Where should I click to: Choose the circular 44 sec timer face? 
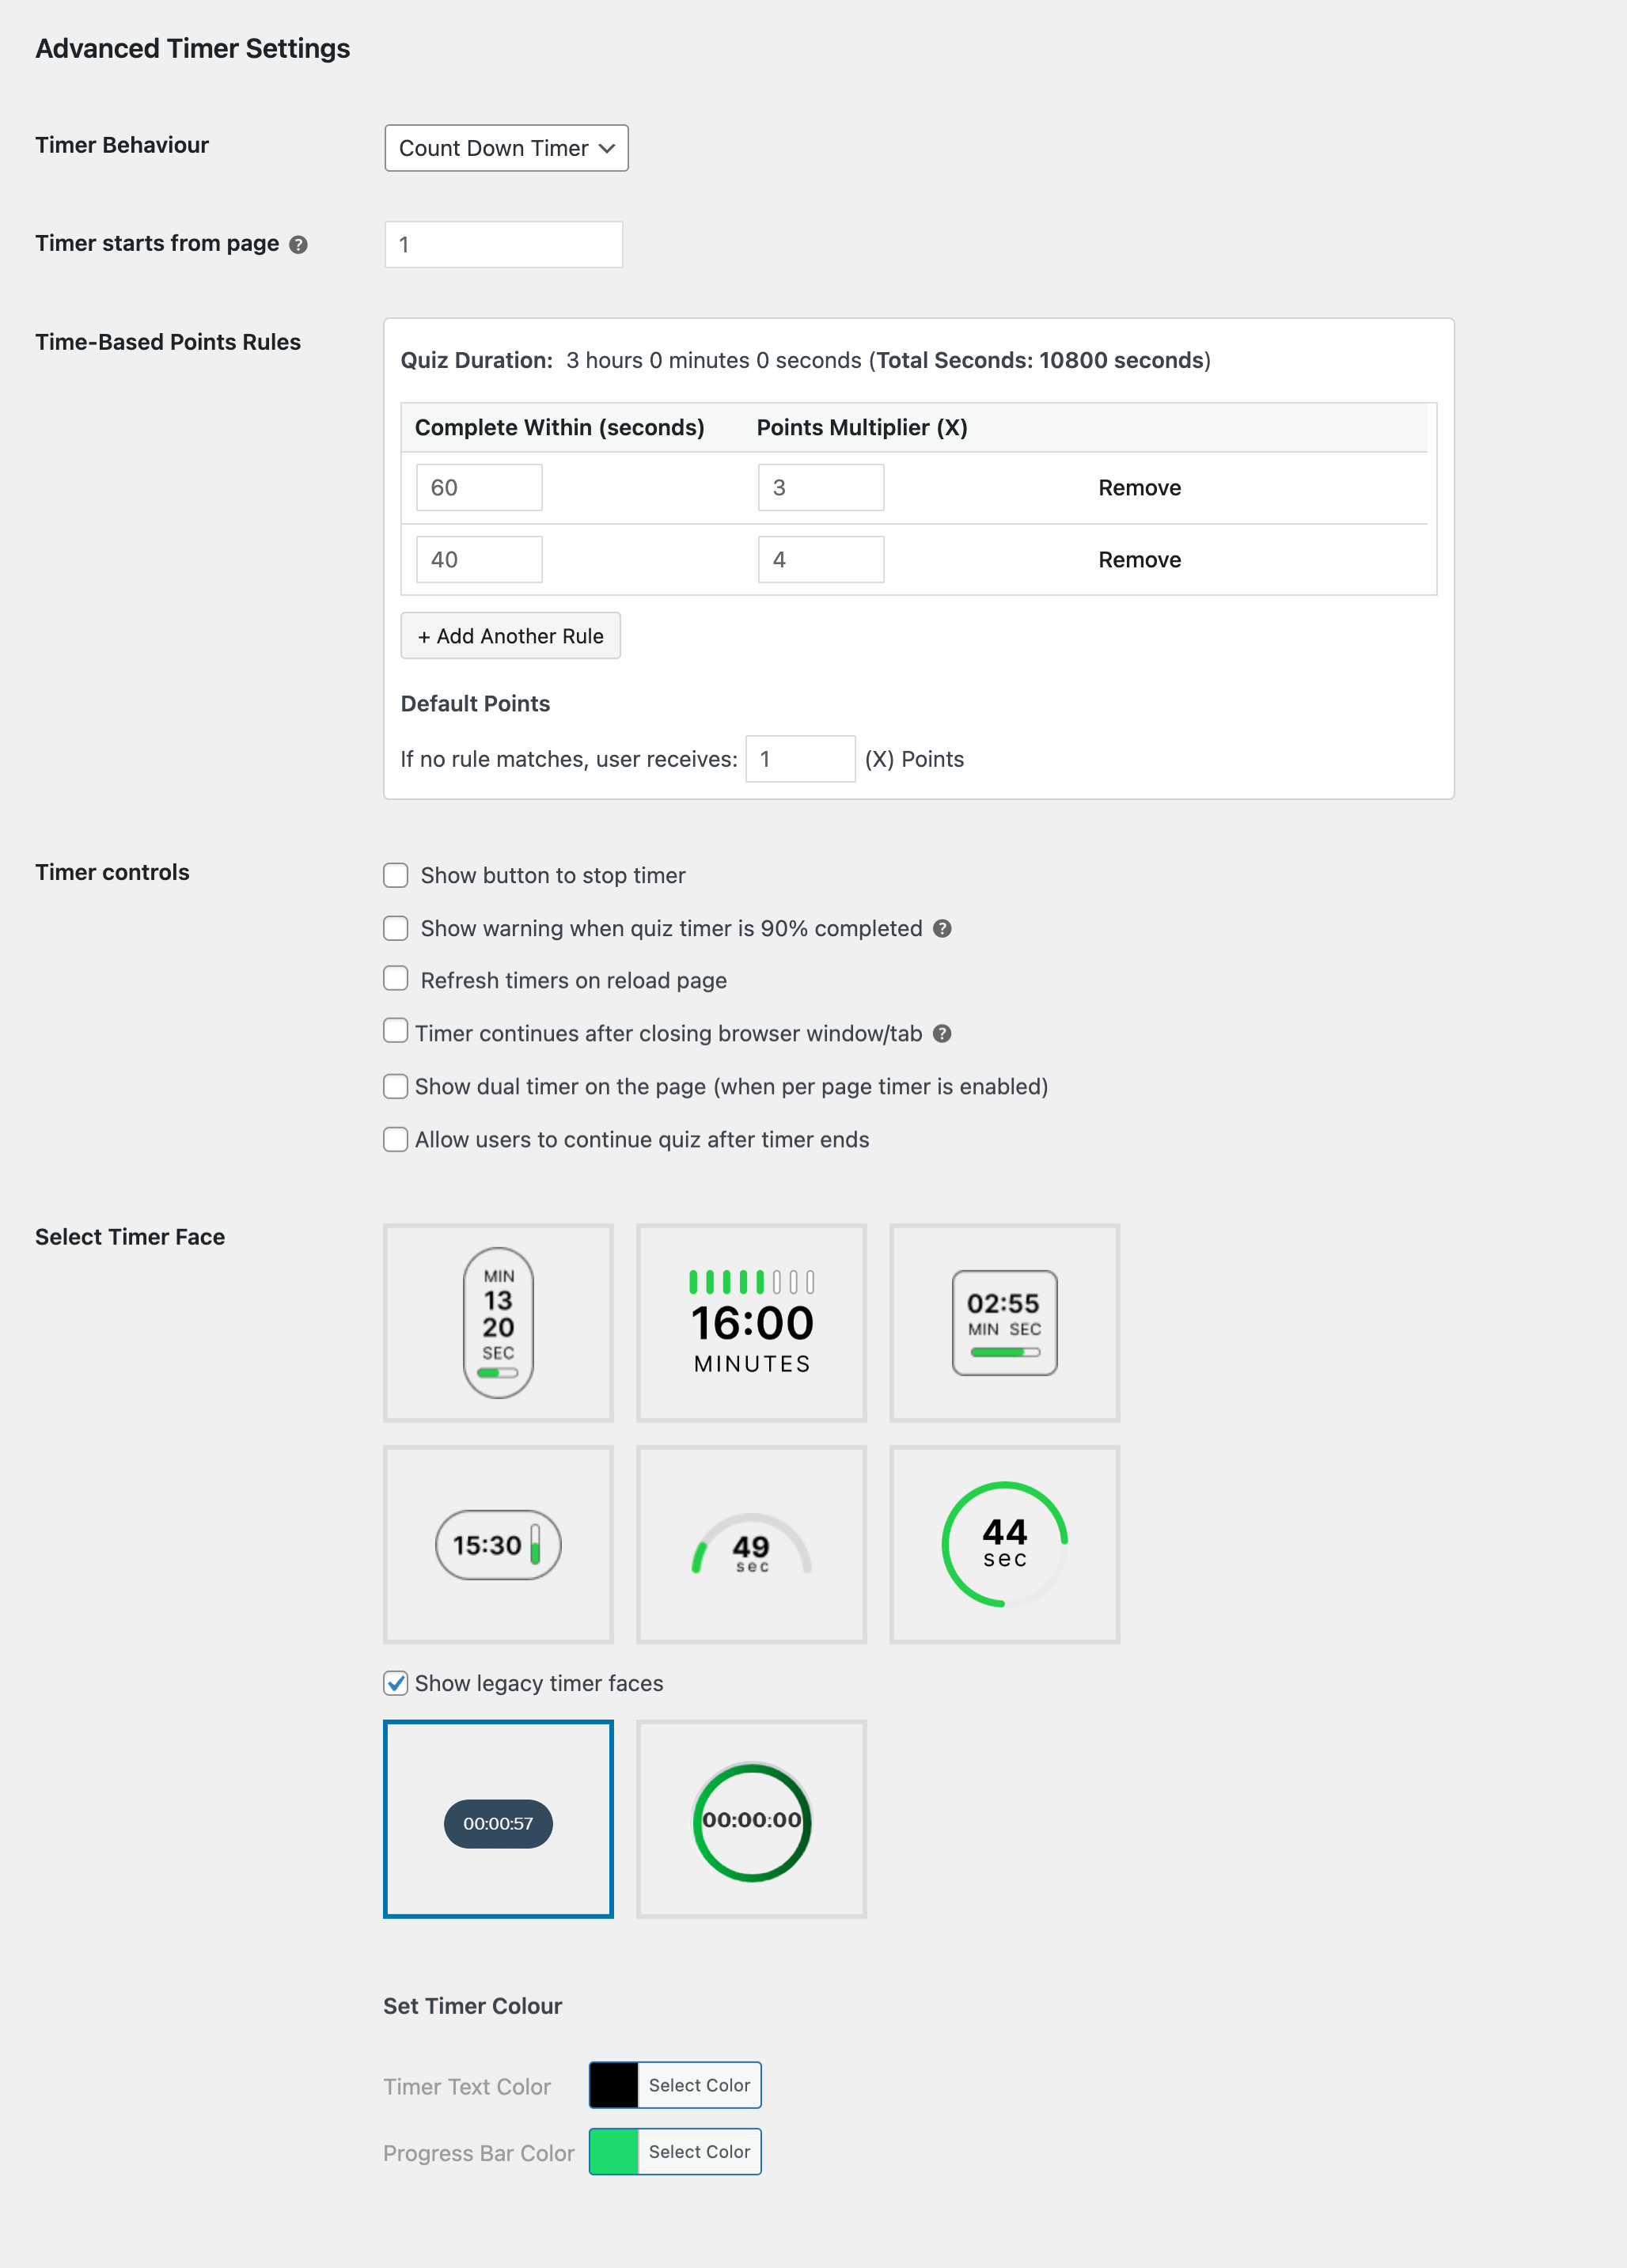pos(1004,1545)
